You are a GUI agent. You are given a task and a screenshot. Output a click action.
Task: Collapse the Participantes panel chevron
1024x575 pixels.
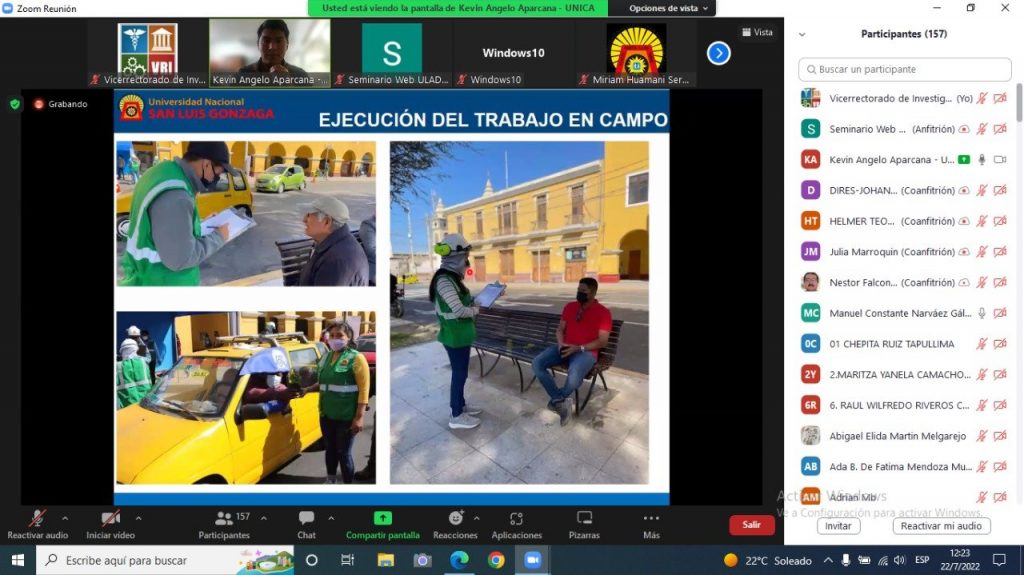(802, 34)
